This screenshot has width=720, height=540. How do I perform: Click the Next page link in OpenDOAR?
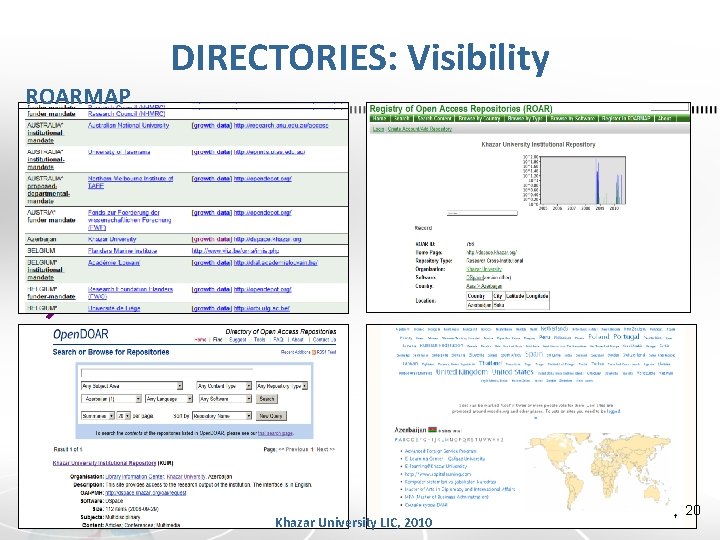click(x=325, y=449)
